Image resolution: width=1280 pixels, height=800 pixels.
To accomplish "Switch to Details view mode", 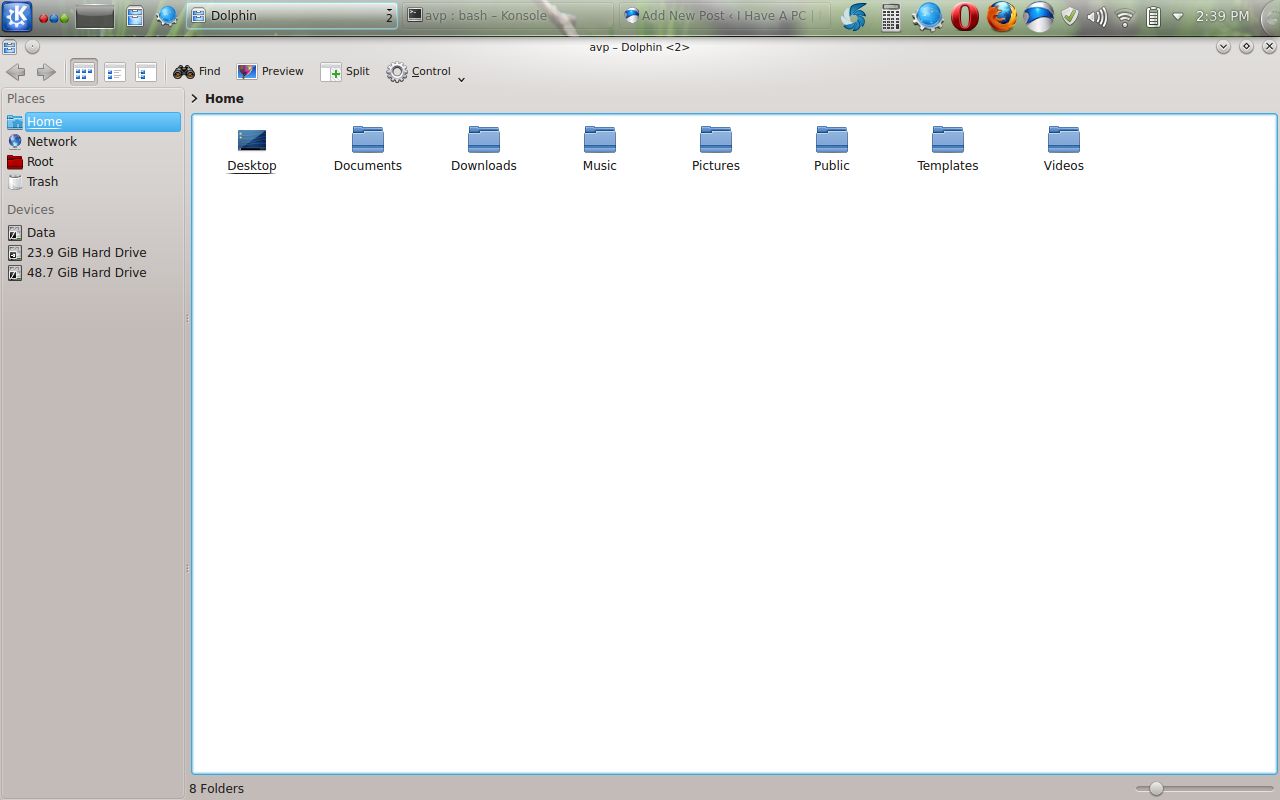I will pyautogui.click(x=115, y=72).
